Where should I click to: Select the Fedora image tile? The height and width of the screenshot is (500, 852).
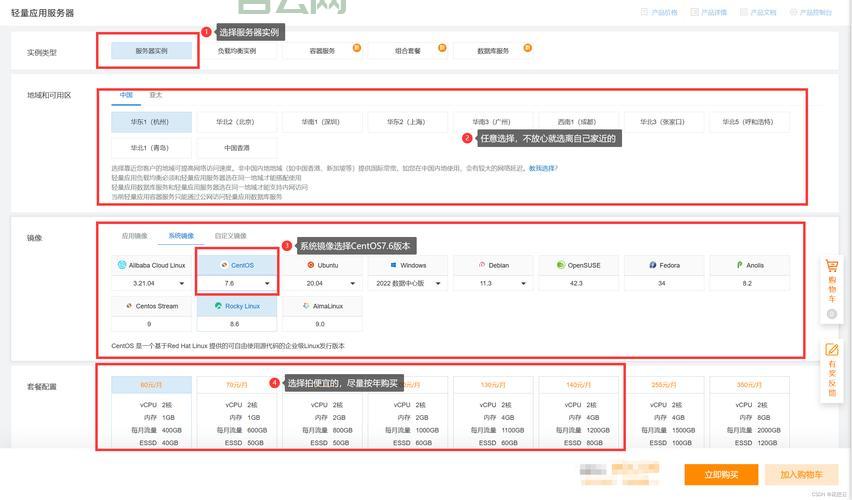click(663, 265)
